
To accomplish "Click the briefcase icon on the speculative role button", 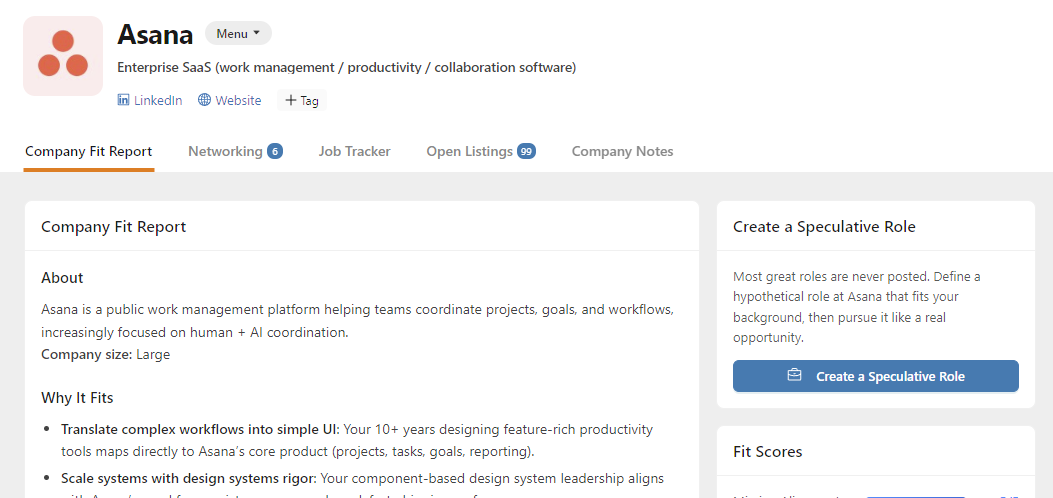I will click(794, 375).
